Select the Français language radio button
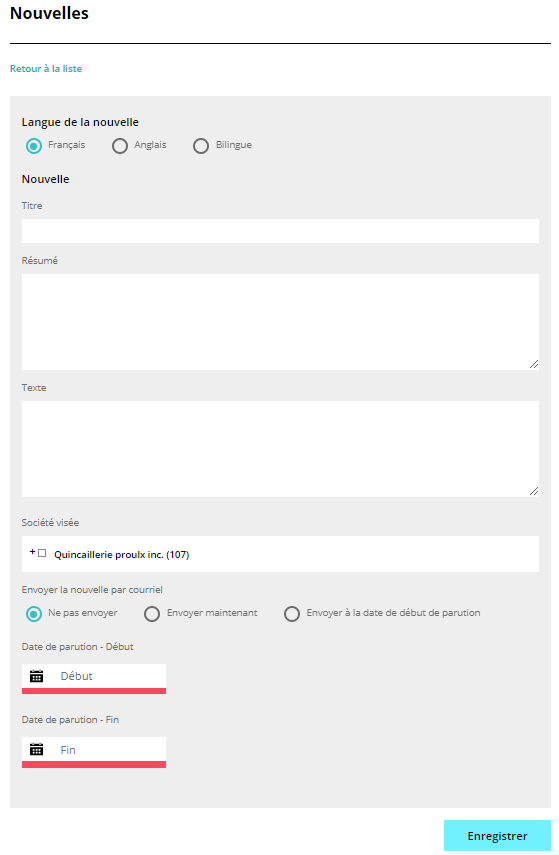The width and height of the screenshot is (559, 855). 34,146
